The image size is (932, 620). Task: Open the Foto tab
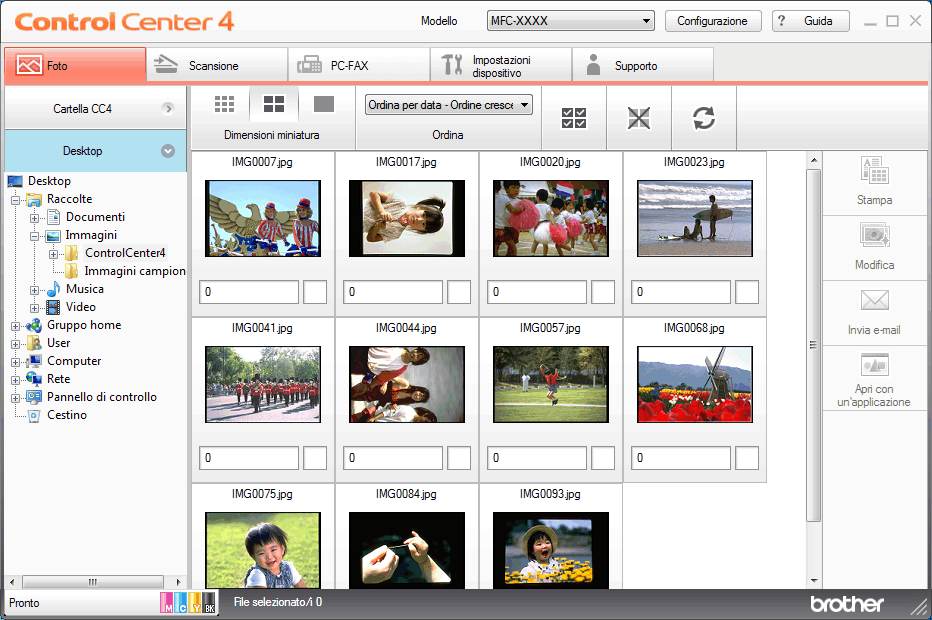coord(75,65)
